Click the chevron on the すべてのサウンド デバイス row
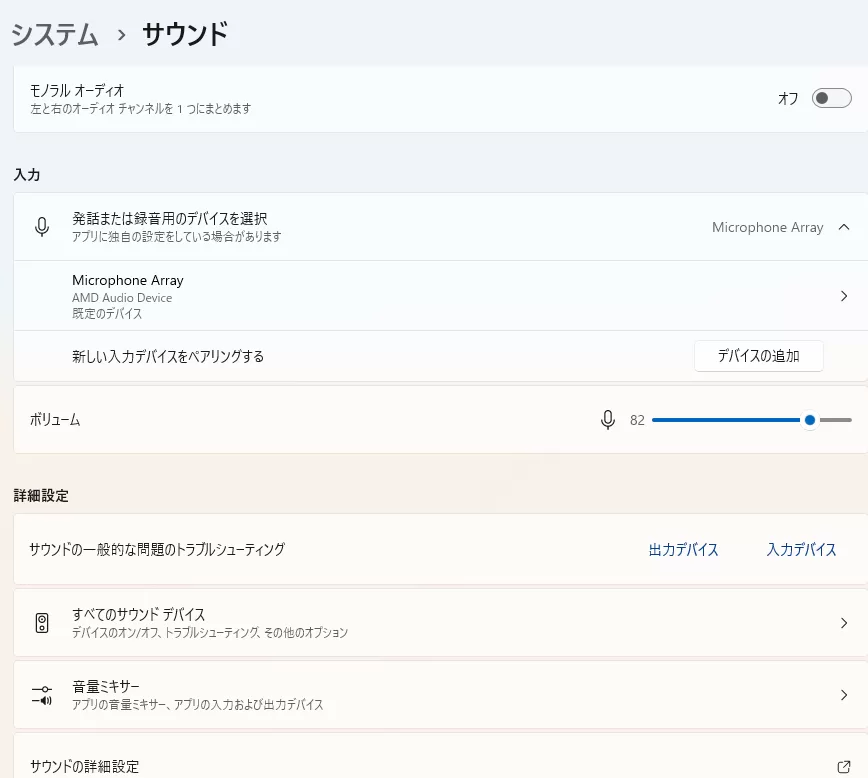The width and height of the screenshot is (868, 778). [844, 623]
